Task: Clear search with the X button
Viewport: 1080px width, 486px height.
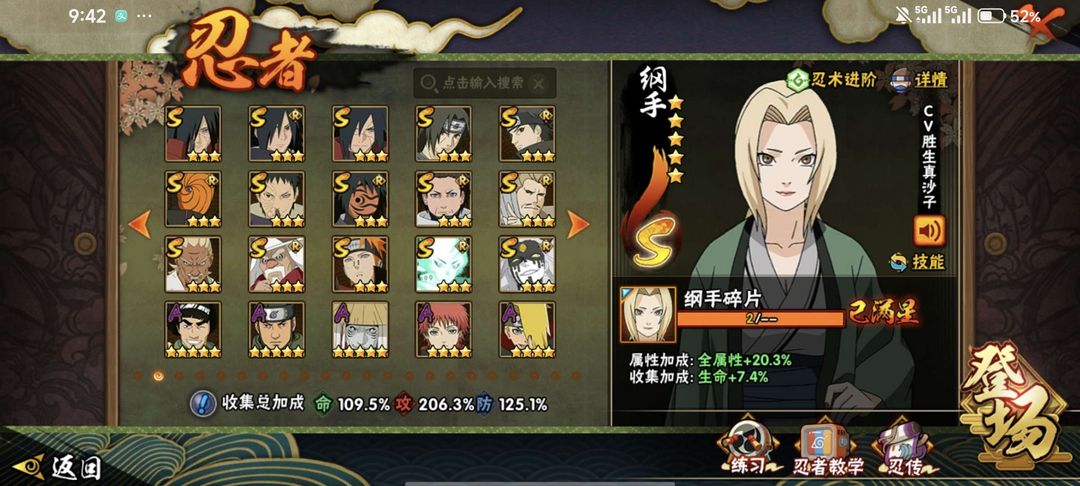Action: coord(539,84)
